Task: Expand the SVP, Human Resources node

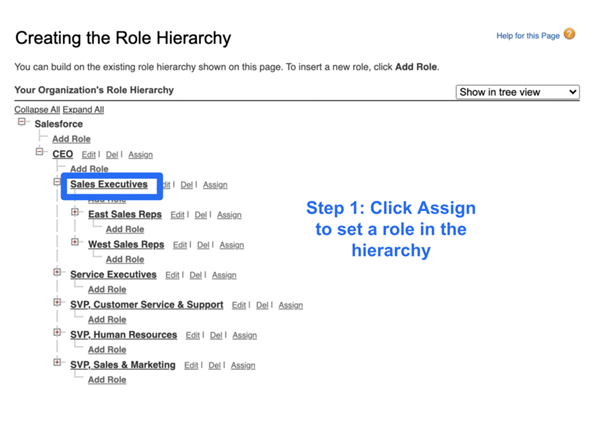Action: point(58,333)
